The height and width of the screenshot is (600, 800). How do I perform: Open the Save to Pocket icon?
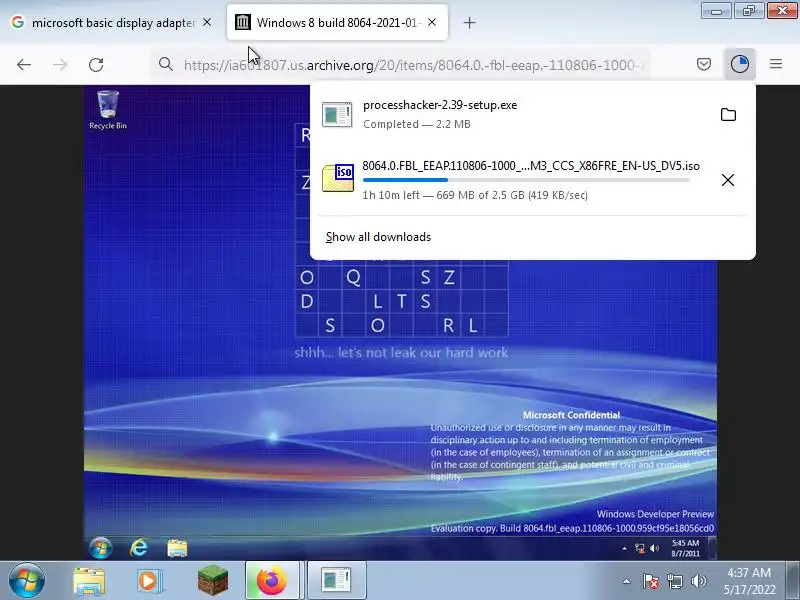[x=704, y=64]
